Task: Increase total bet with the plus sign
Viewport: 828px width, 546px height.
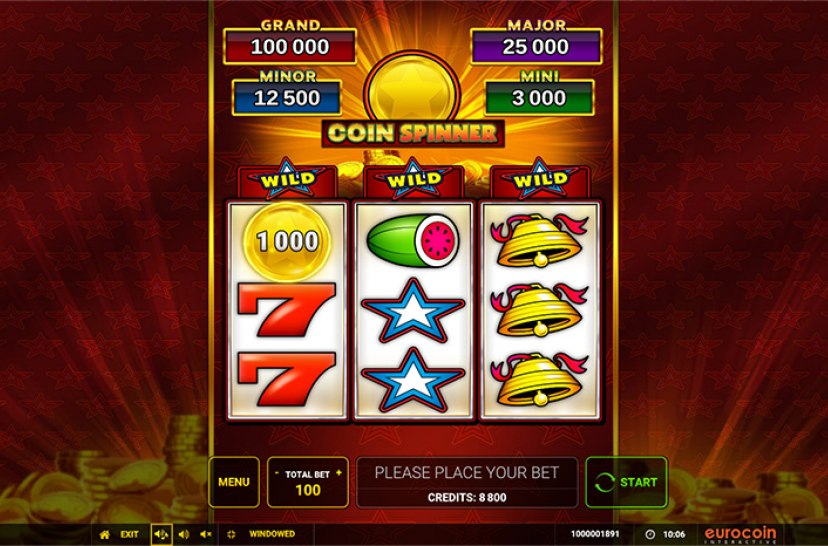Action: 338,473
